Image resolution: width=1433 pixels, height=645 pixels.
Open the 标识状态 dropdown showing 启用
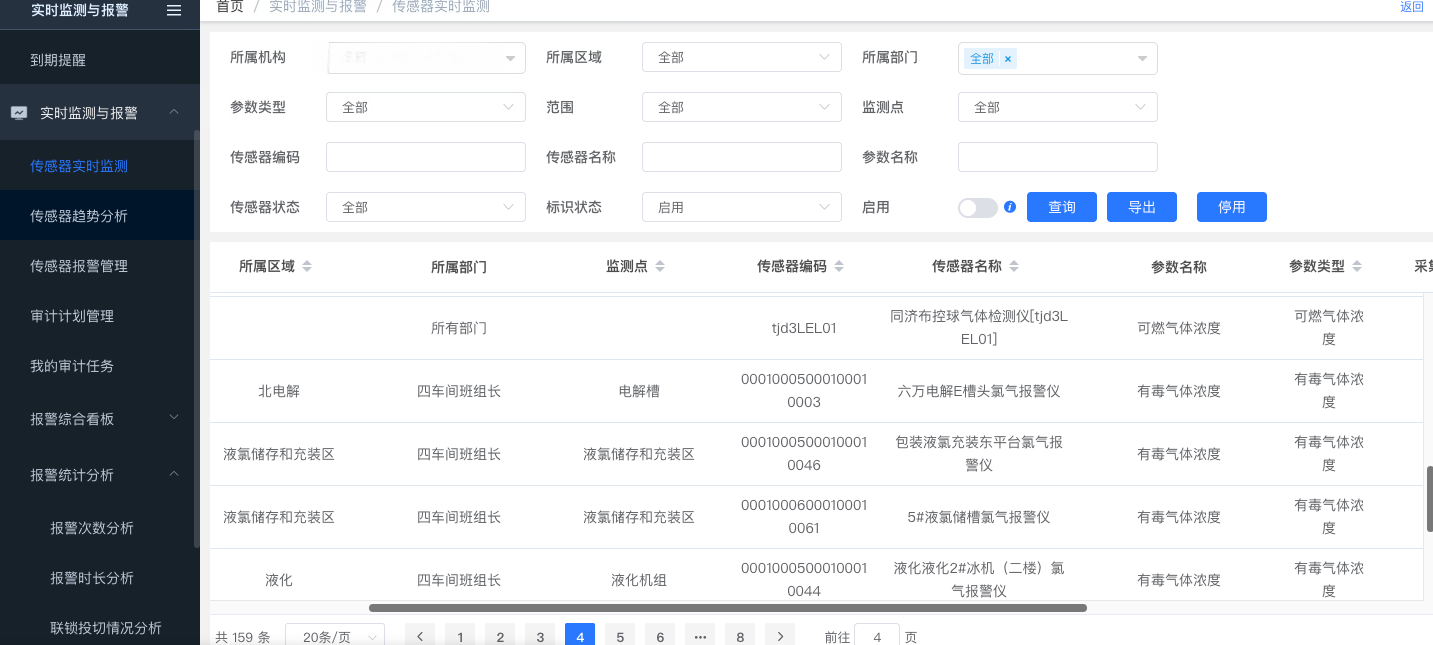[741, 207]
